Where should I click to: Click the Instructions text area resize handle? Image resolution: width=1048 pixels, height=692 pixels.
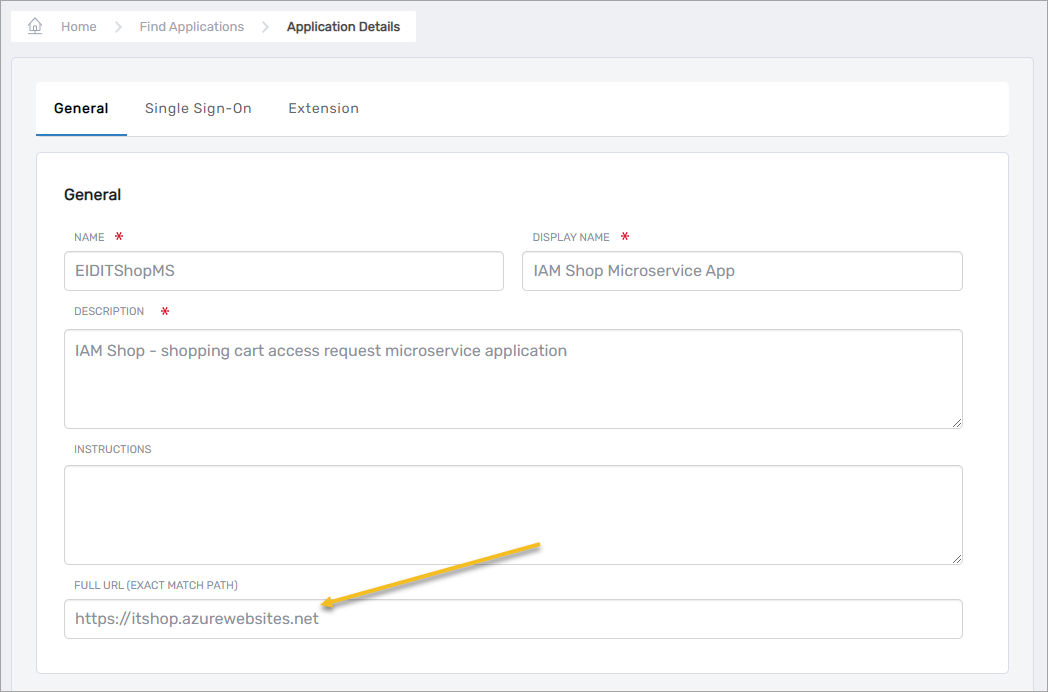956,558
